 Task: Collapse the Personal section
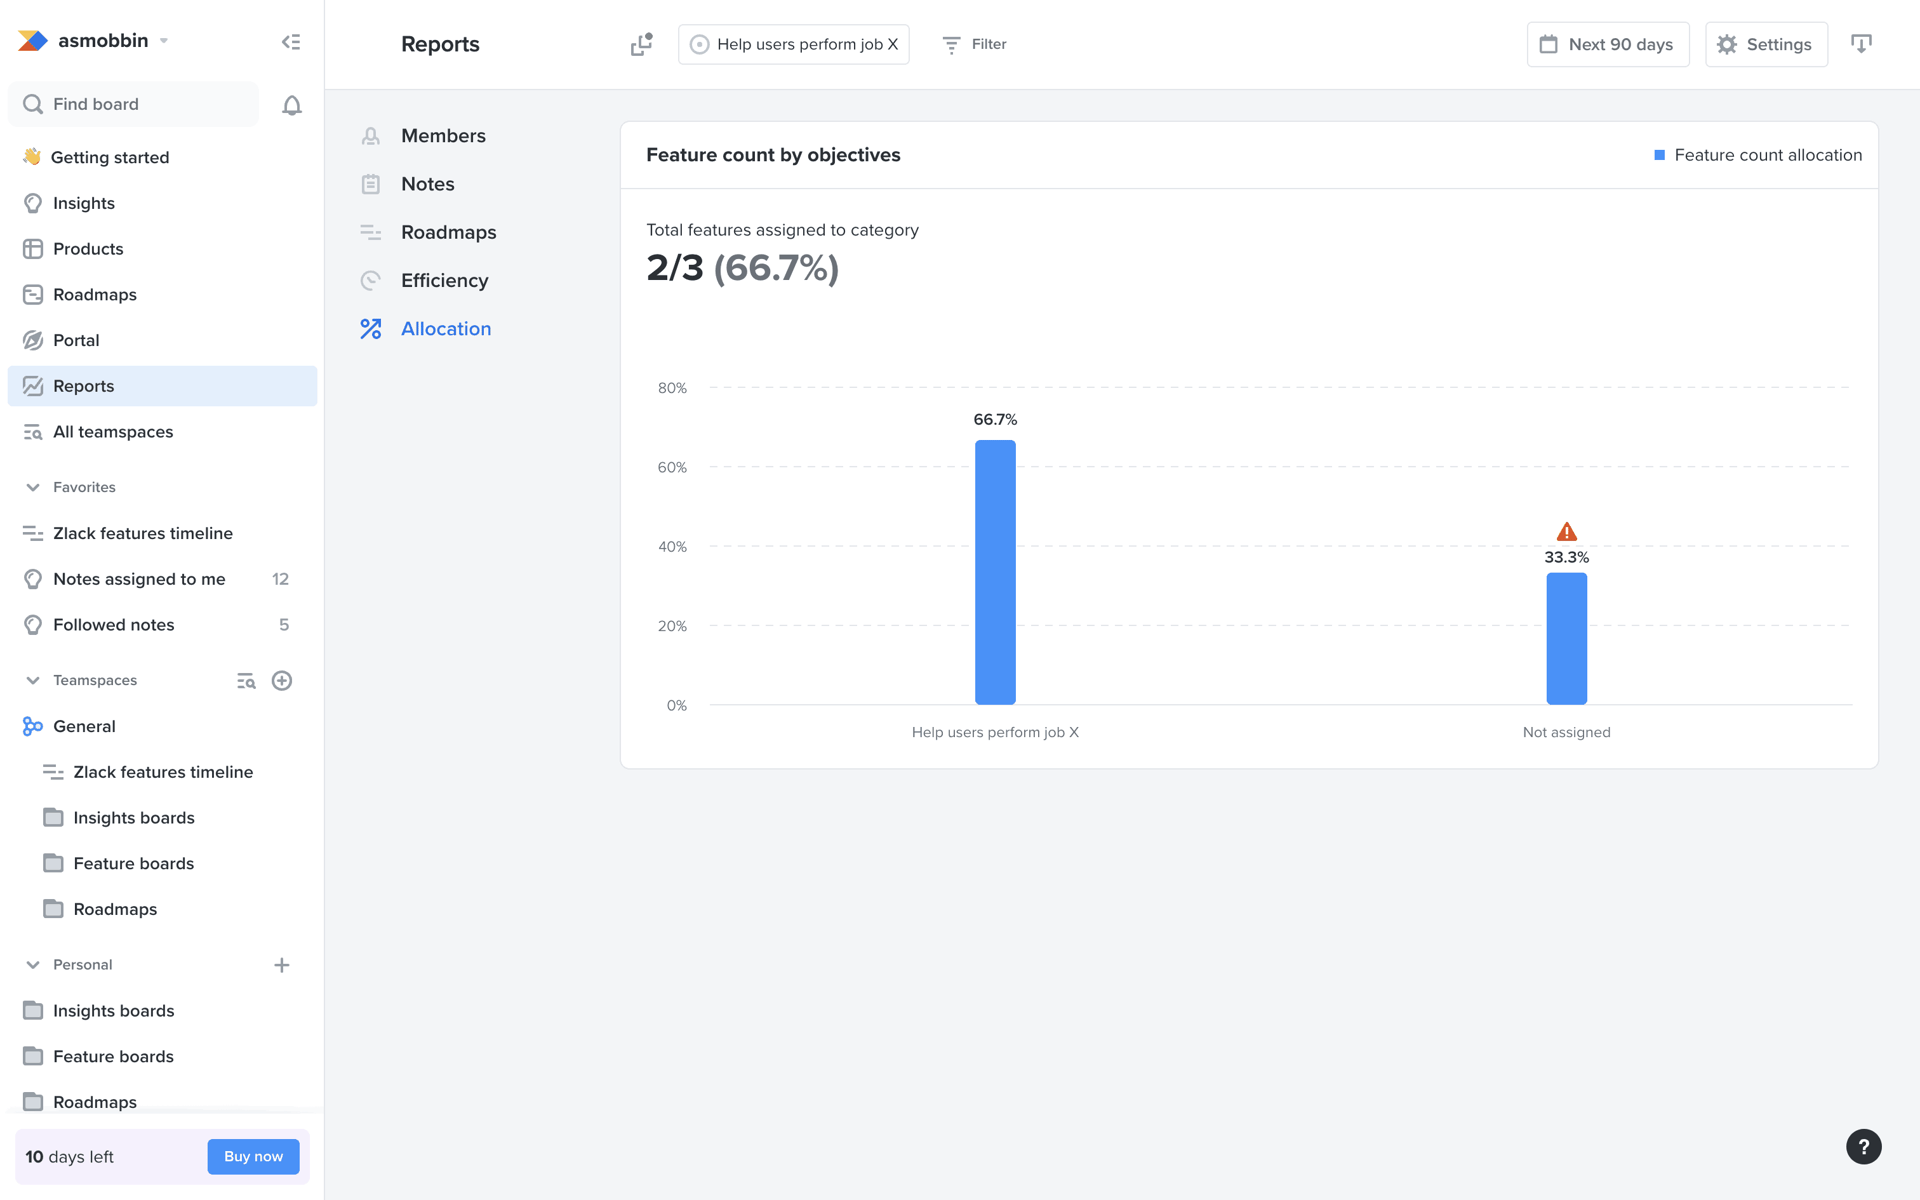33,965
